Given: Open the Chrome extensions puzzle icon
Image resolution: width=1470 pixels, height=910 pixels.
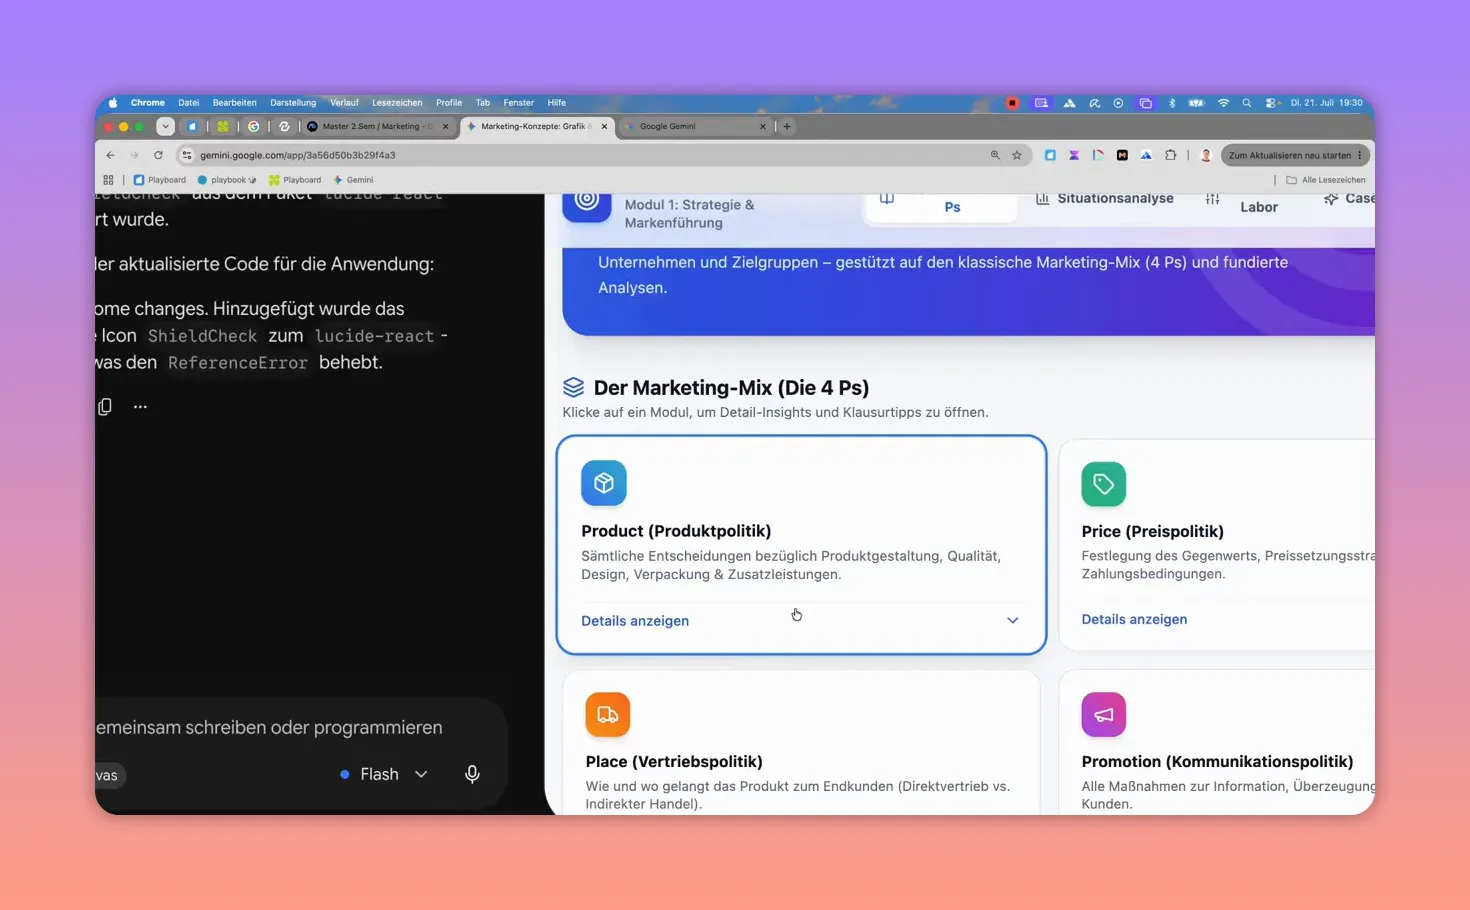Looking at the screenshot, I should [1170, 155].
